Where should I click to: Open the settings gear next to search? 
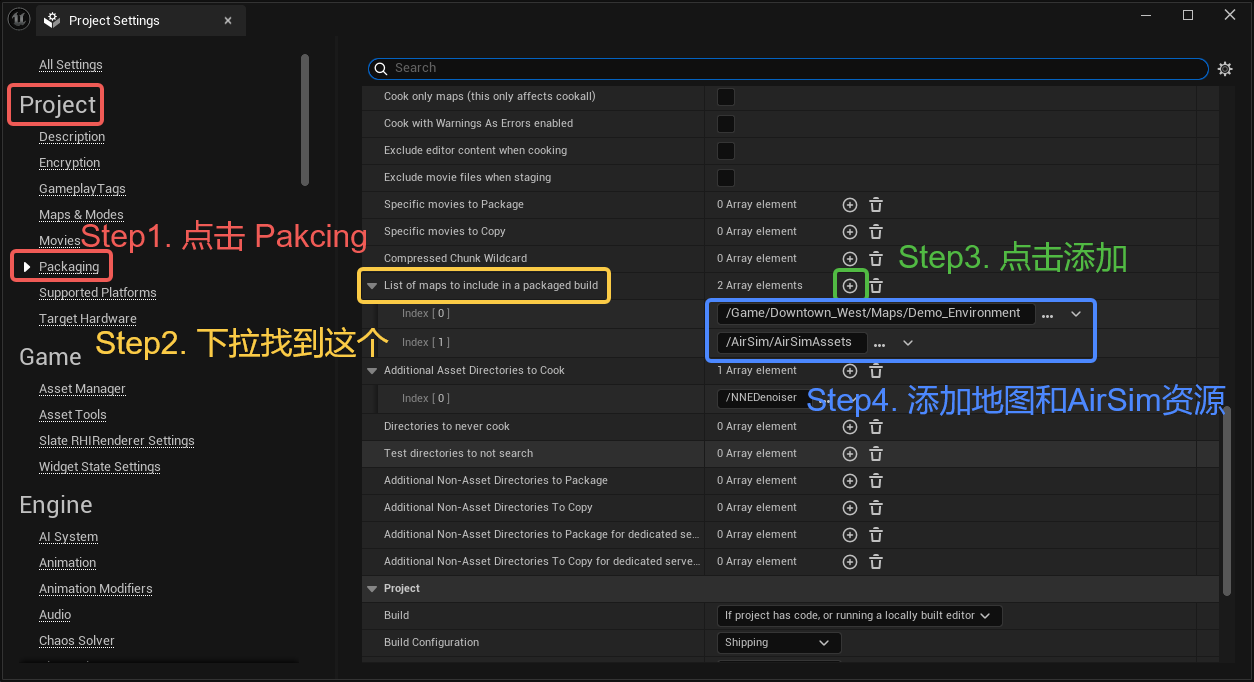1225,69
